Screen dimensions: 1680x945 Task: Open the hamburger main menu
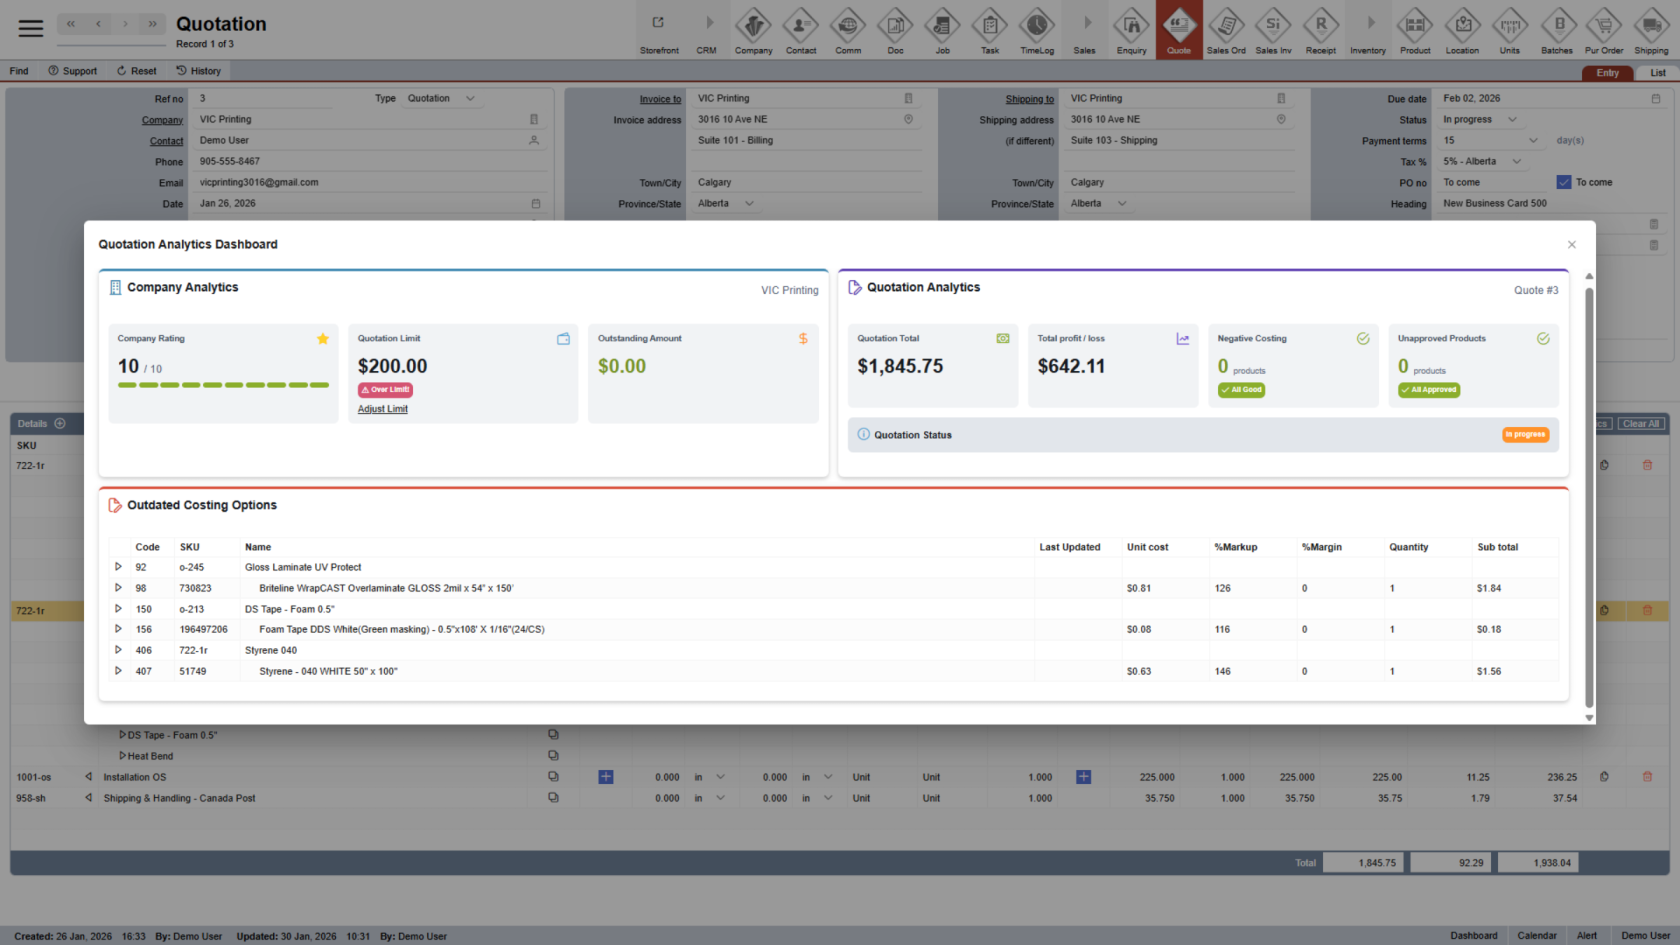pos(31,28)
